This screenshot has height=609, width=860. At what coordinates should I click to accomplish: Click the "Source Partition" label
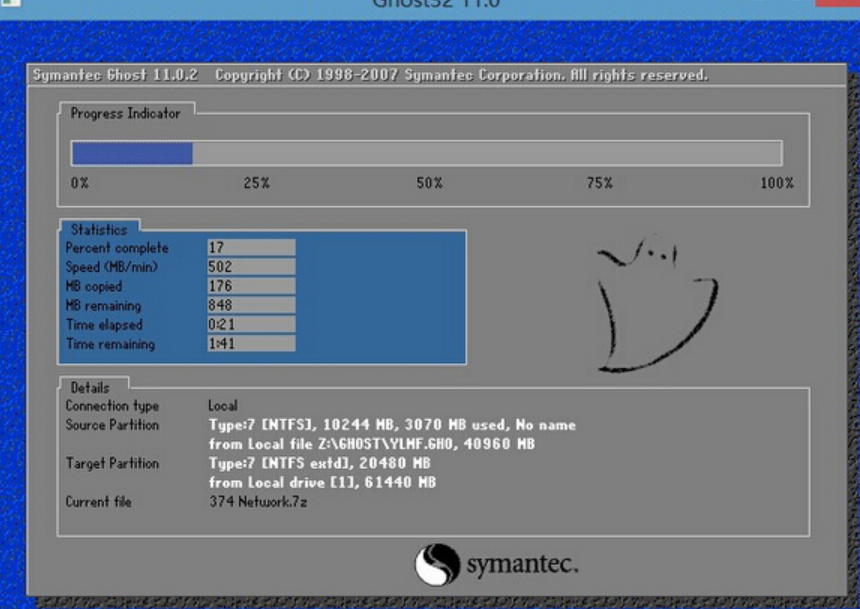pos(112,425)
